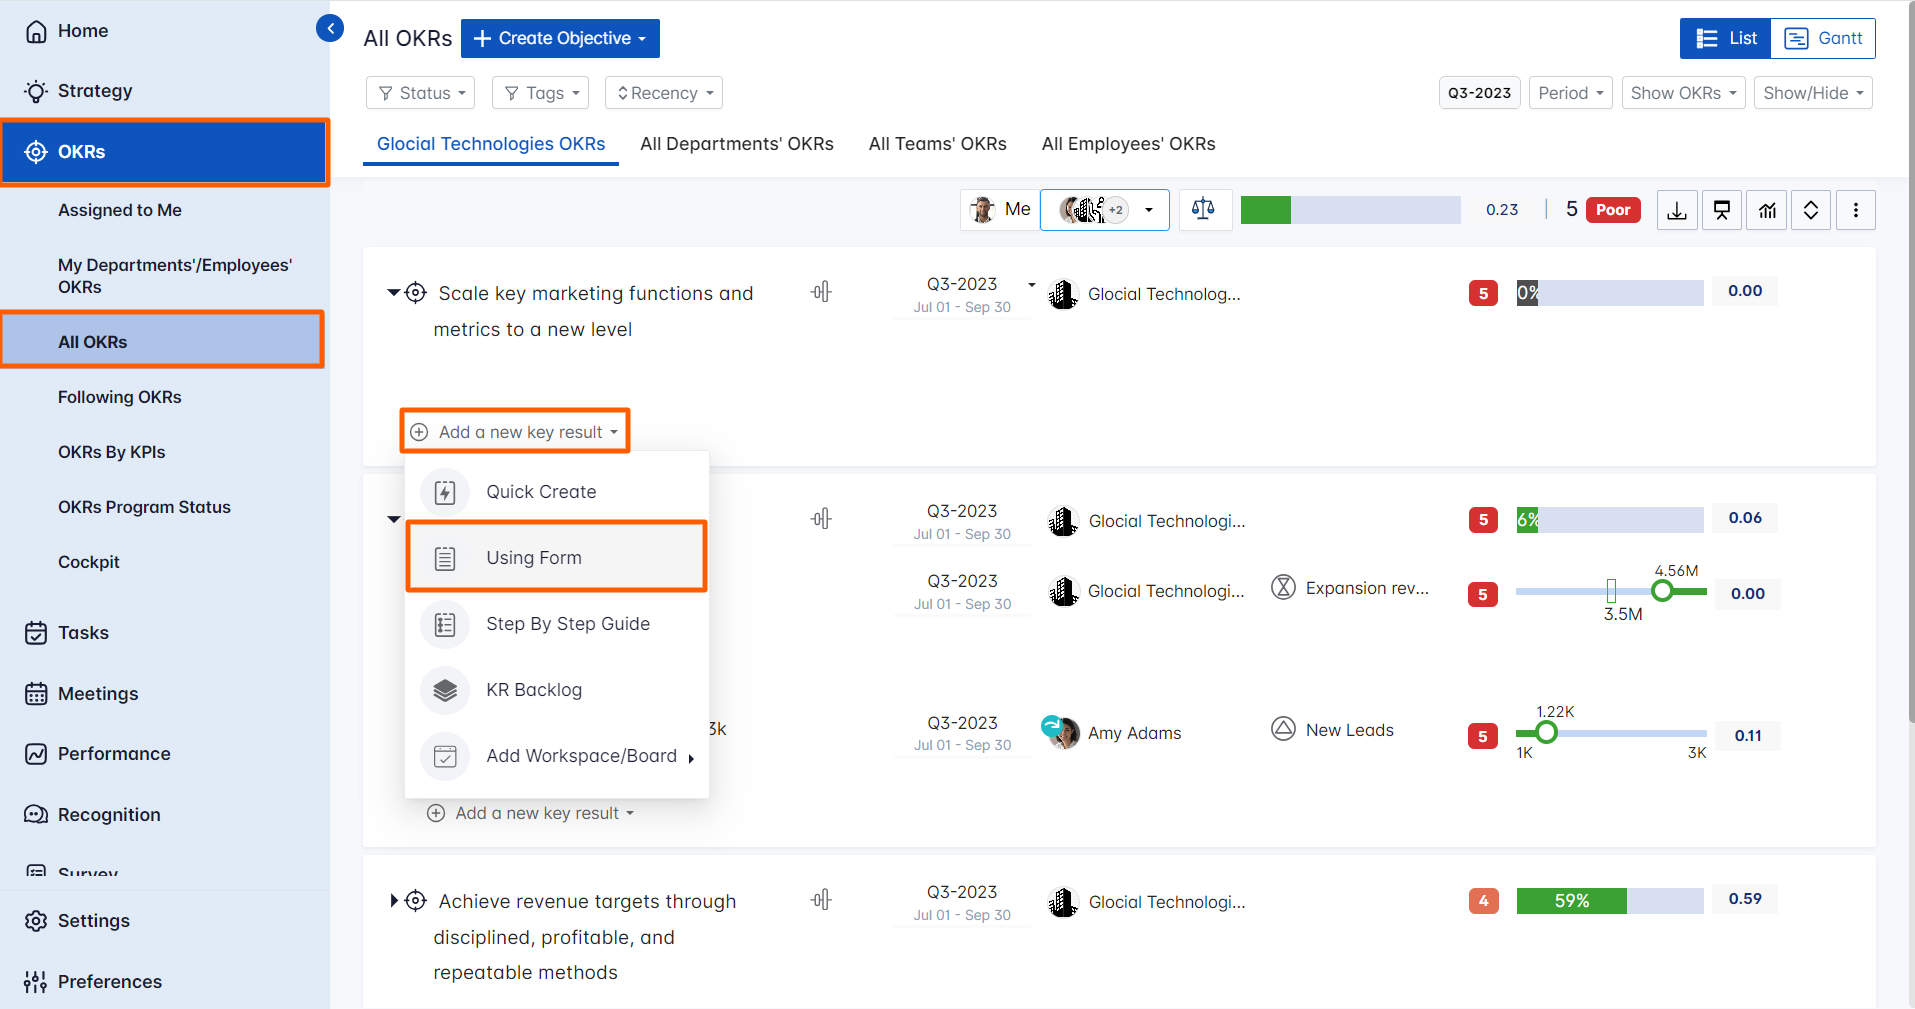Open presentation mode icon
The image size is (1915, 1009).
[x=1722, y=210]
